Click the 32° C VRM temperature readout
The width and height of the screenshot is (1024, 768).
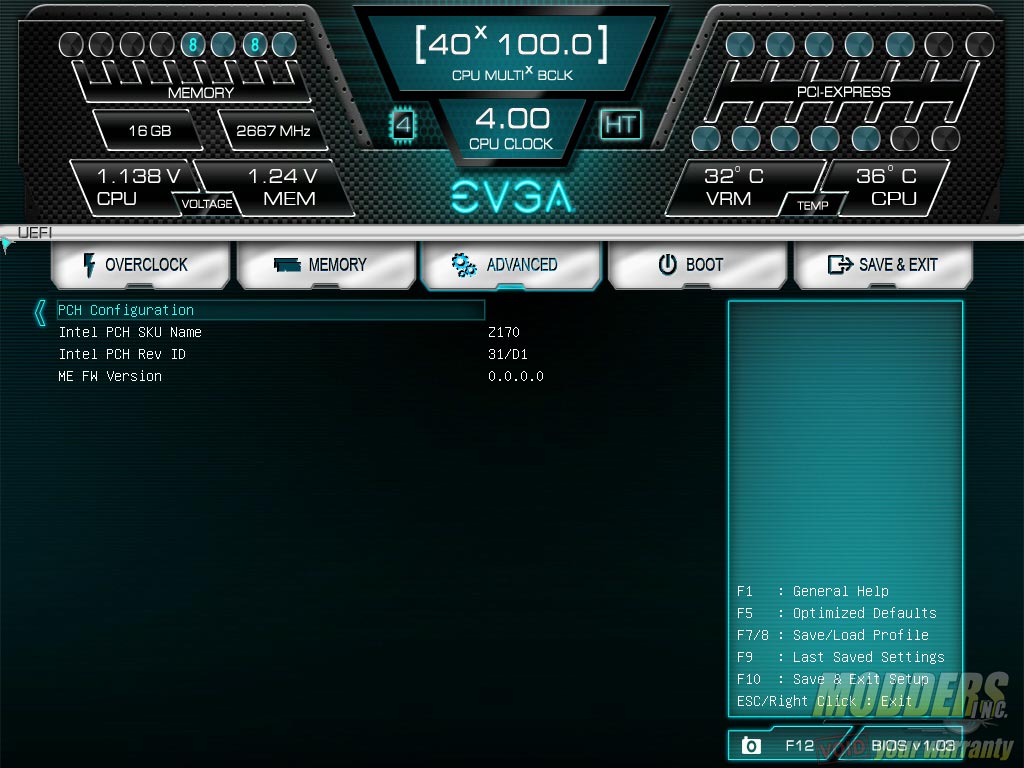(x=733, y=186)
